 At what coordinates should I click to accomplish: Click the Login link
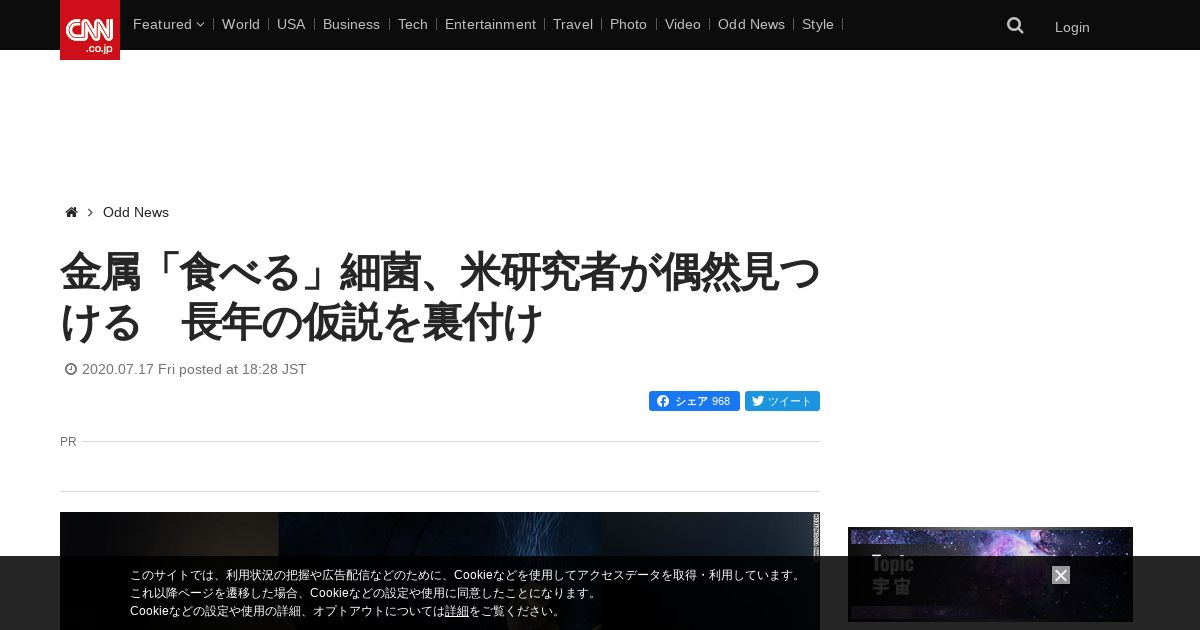pos(1072,27)
